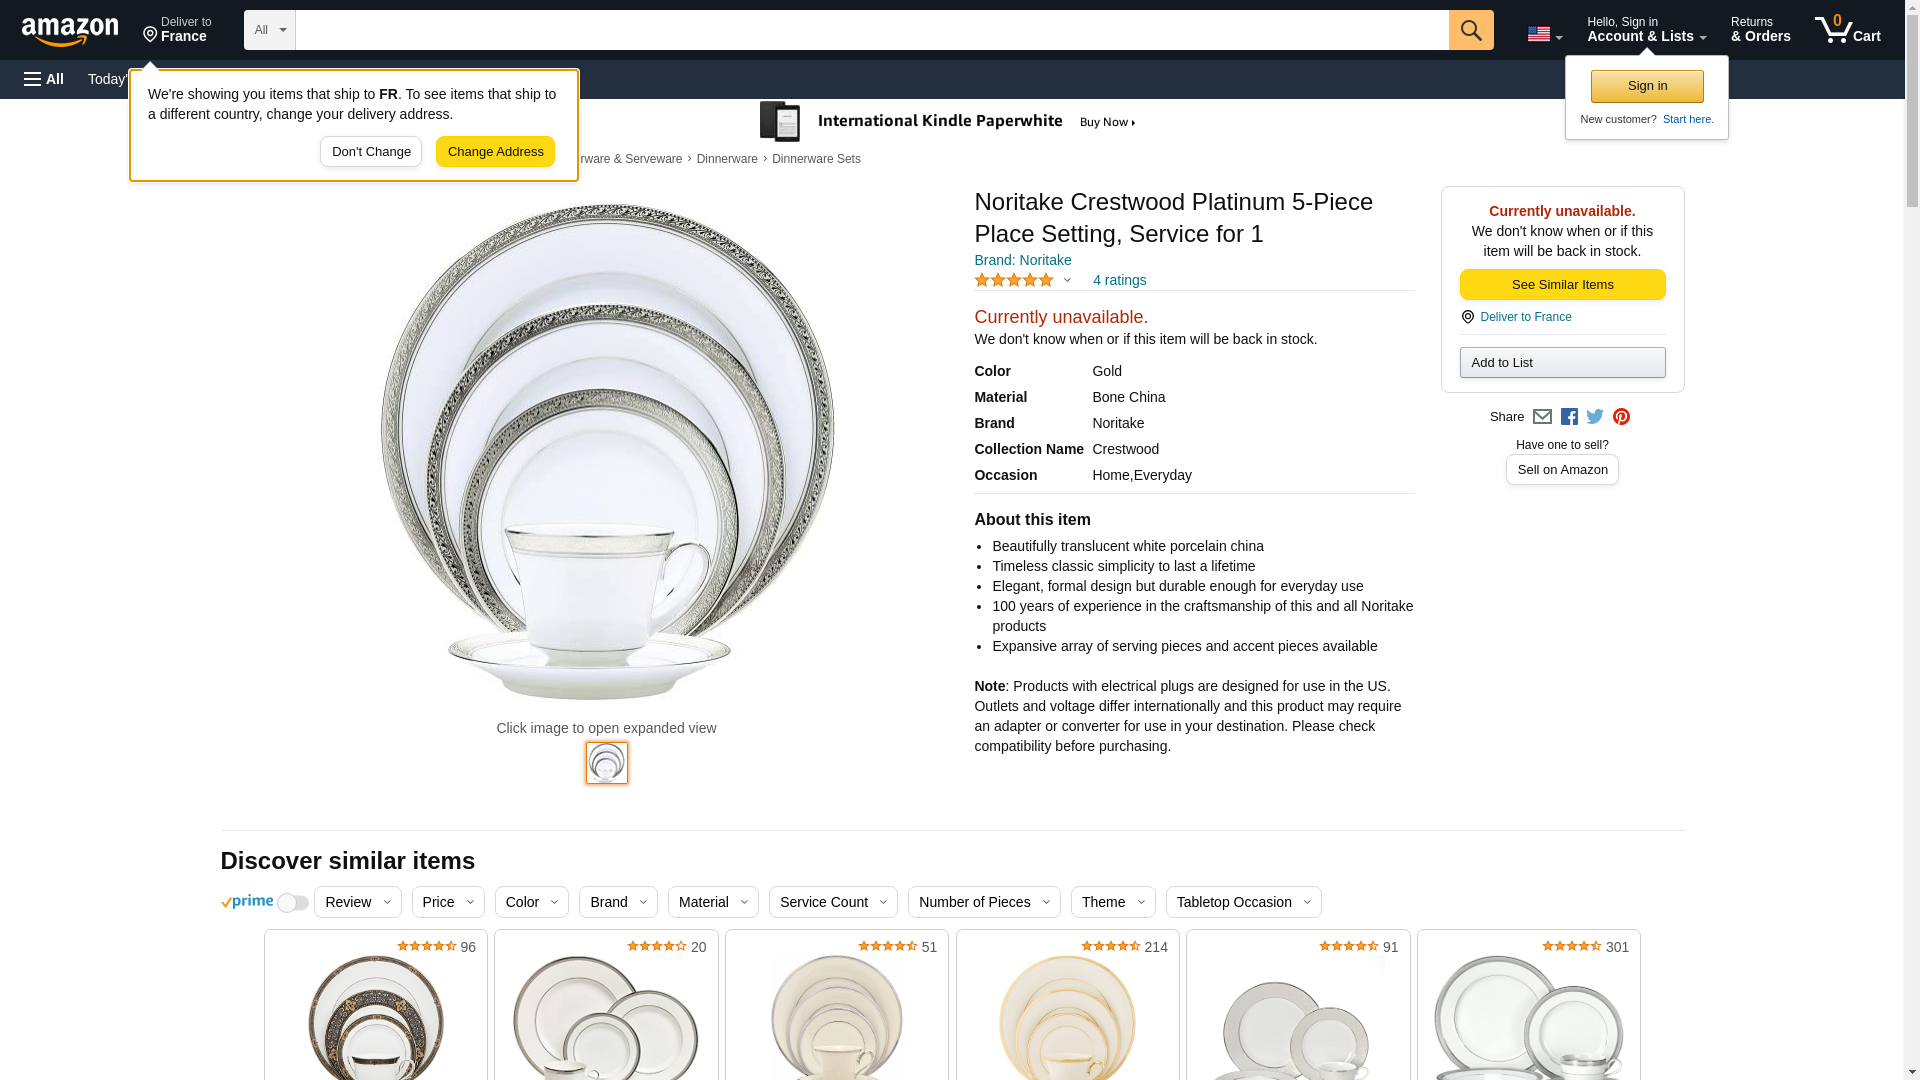This screenshot has width=1920, height=1080.
Task: Share product on Facebook
Action: (1569, 417)
